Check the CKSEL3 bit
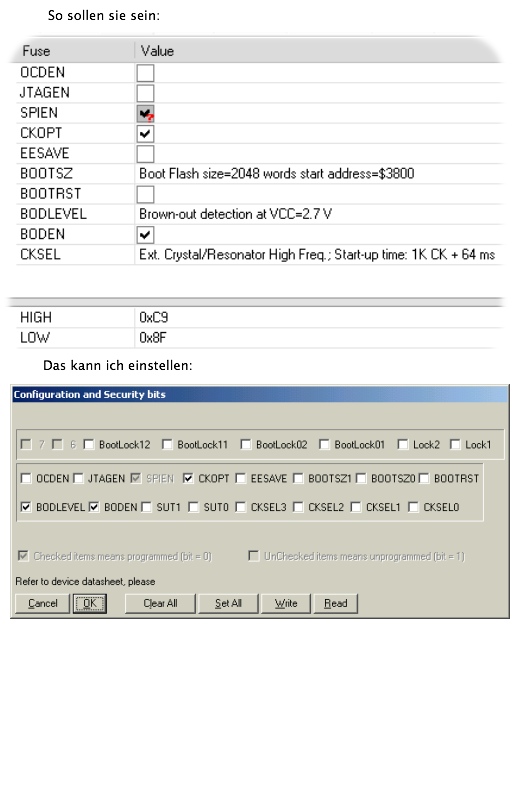Viewport: 512px width, 800px height. (241, 507)
